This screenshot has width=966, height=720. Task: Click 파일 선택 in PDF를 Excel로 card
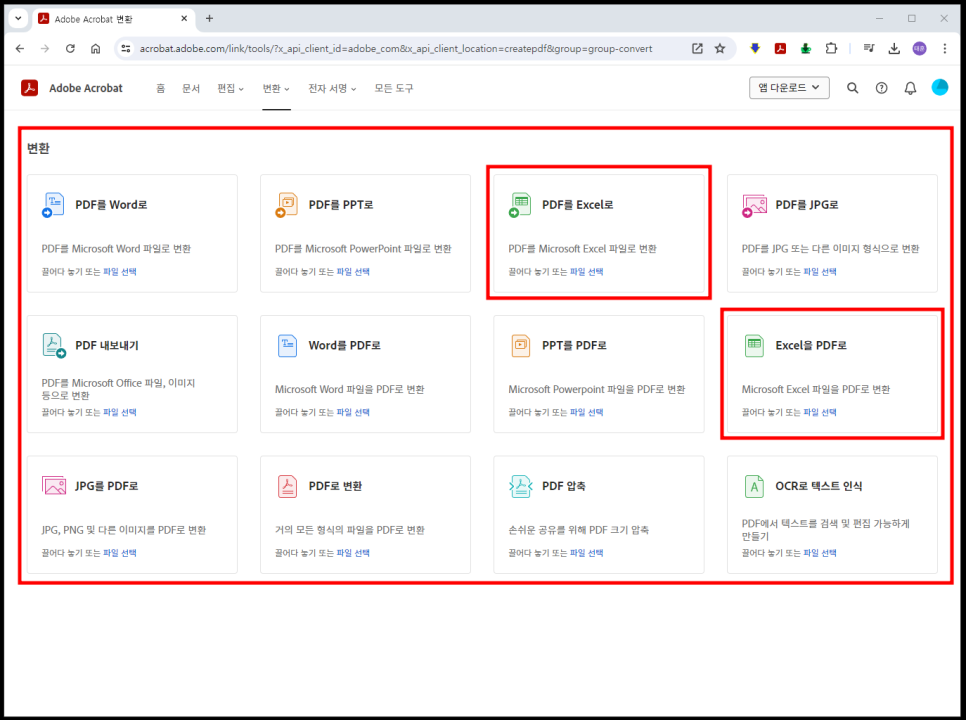pyautogui.click(x=586, y=272)
